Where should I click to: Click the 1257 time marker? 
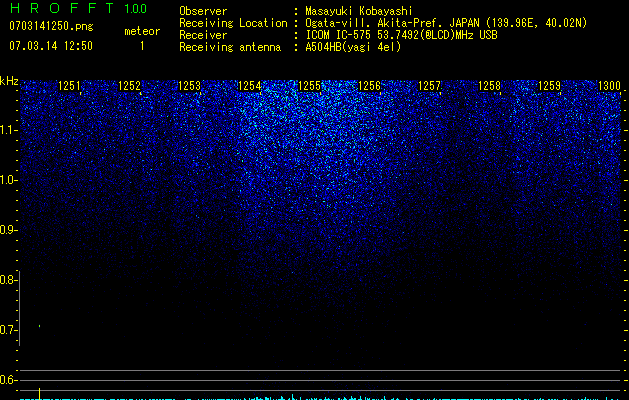[x=429, y=86]
